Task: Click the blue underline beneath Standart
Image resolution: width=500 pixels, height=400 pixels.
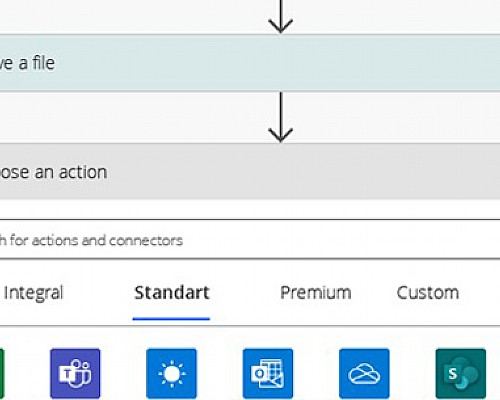Action: [x=171, y=319]
